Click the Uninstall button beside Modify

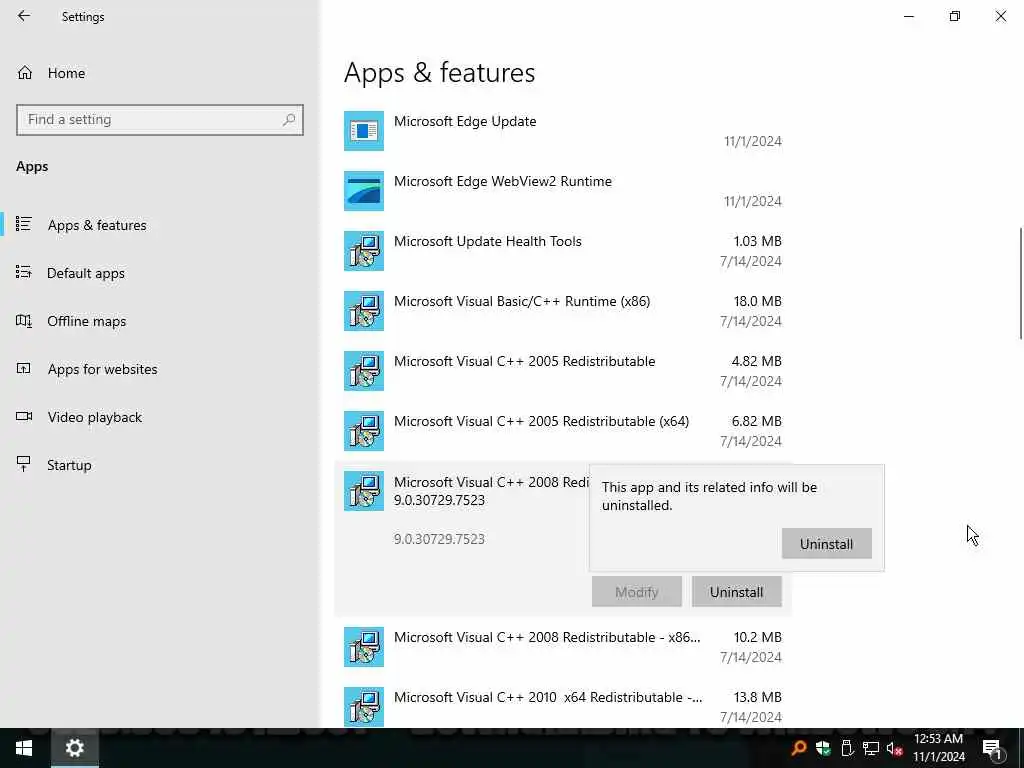point(737,592)
